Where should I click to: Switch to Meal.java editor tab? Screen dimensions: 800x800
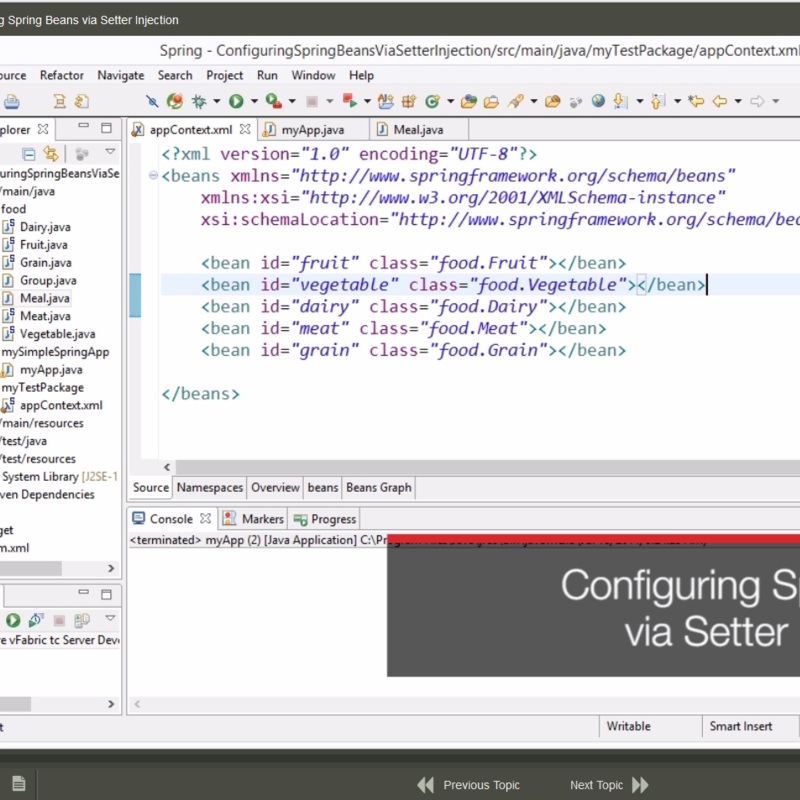click(418, 130)
